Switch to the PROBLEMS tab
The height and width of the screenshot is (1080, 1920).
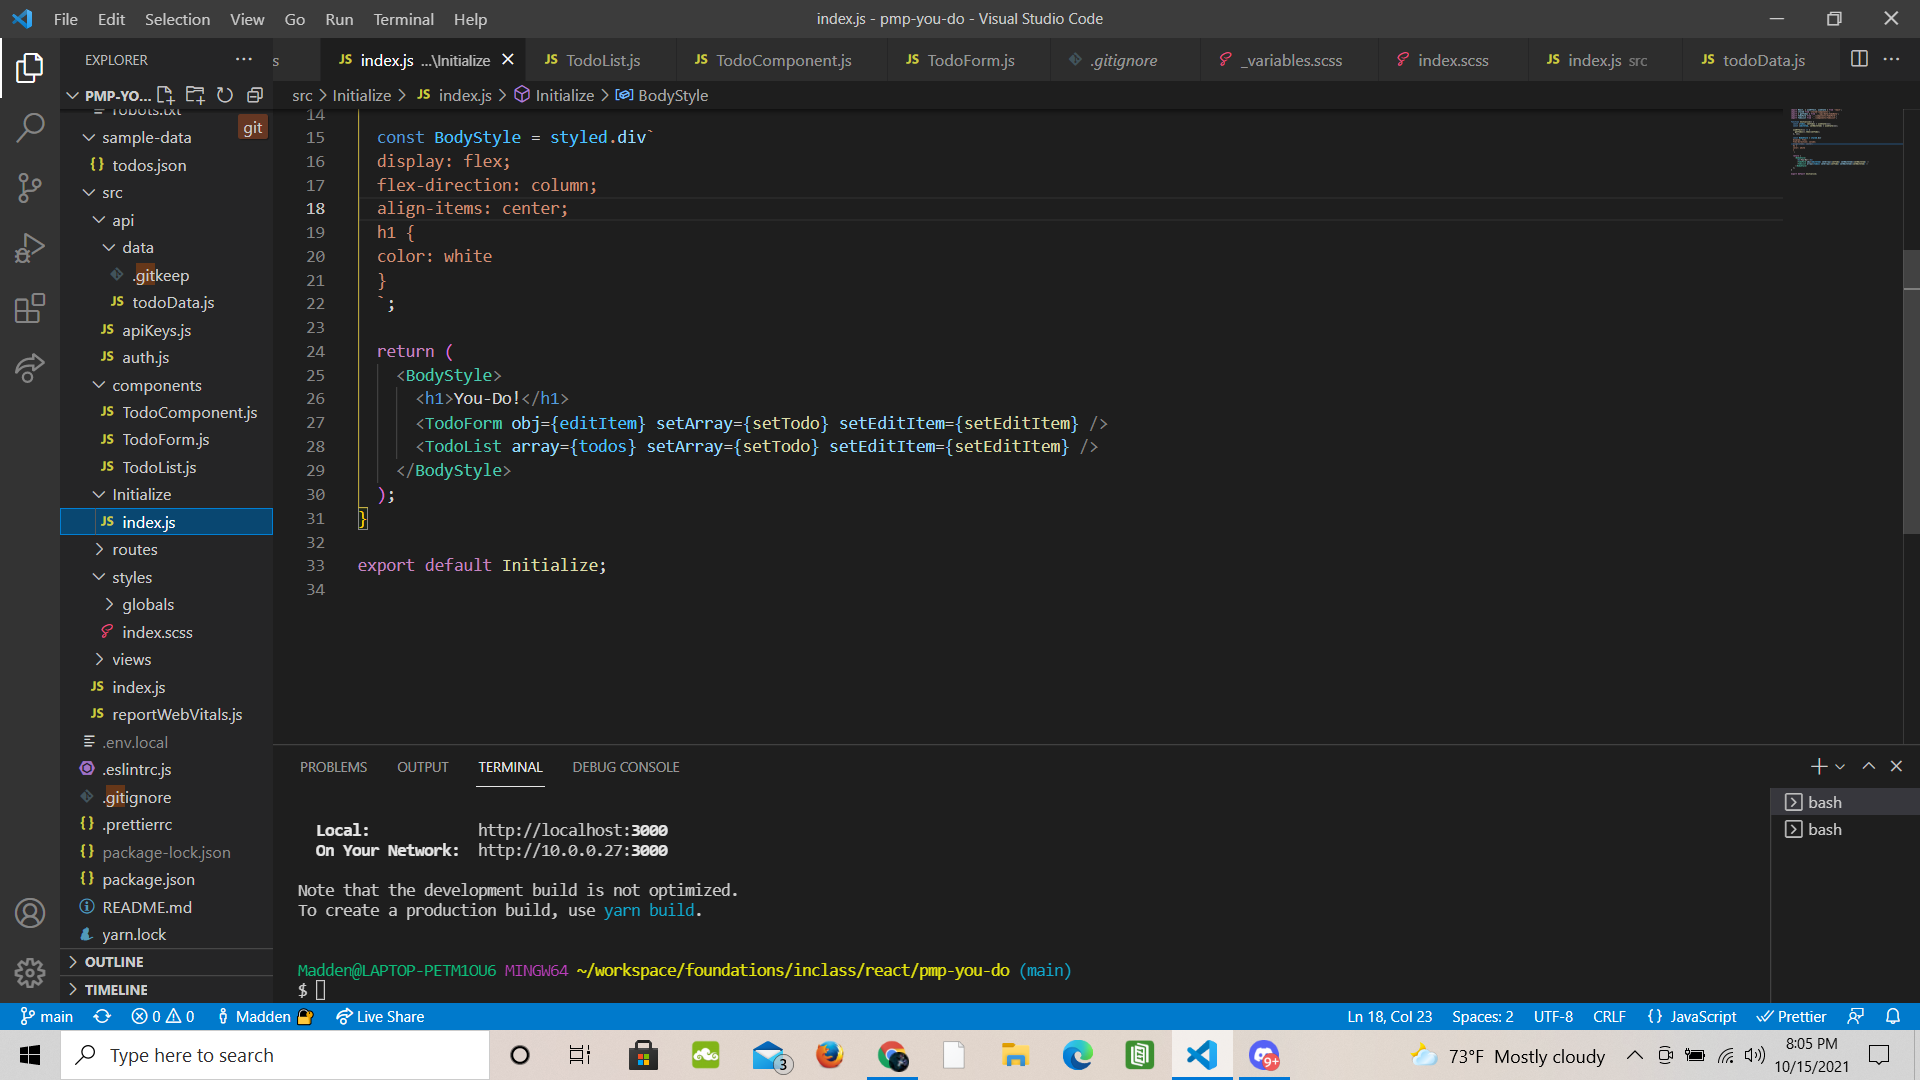coord(333,766)
